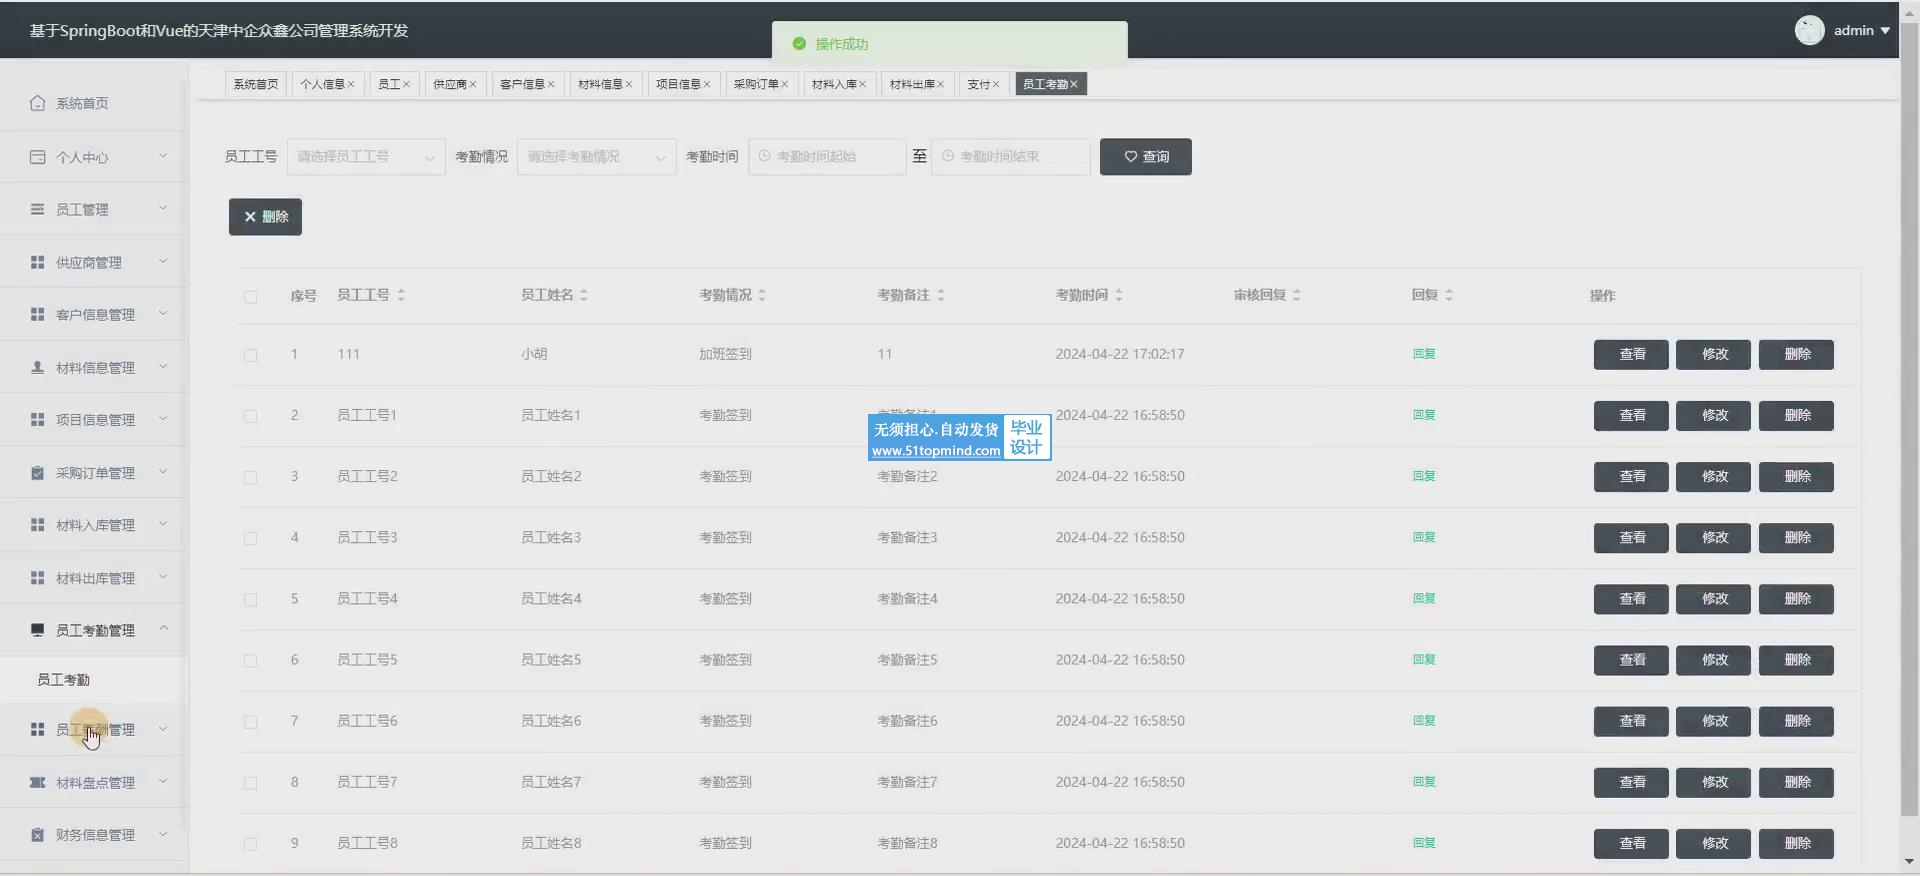Screen dimensions: 1920x876
Task: Click the 财务信息管理 icon
Action: 37,834
